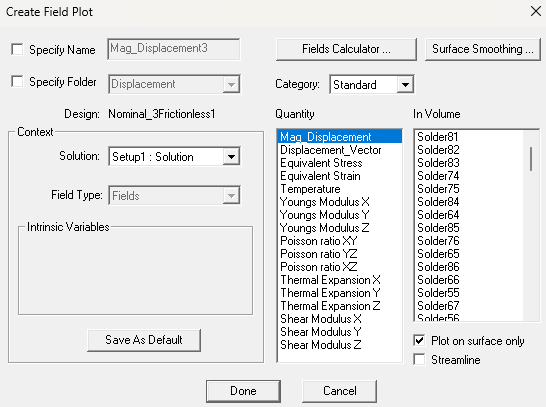Screen dimensions: 546x407
Task: Open the Specify Folder Displacement dropdown
Action: [x=231, y=84]
